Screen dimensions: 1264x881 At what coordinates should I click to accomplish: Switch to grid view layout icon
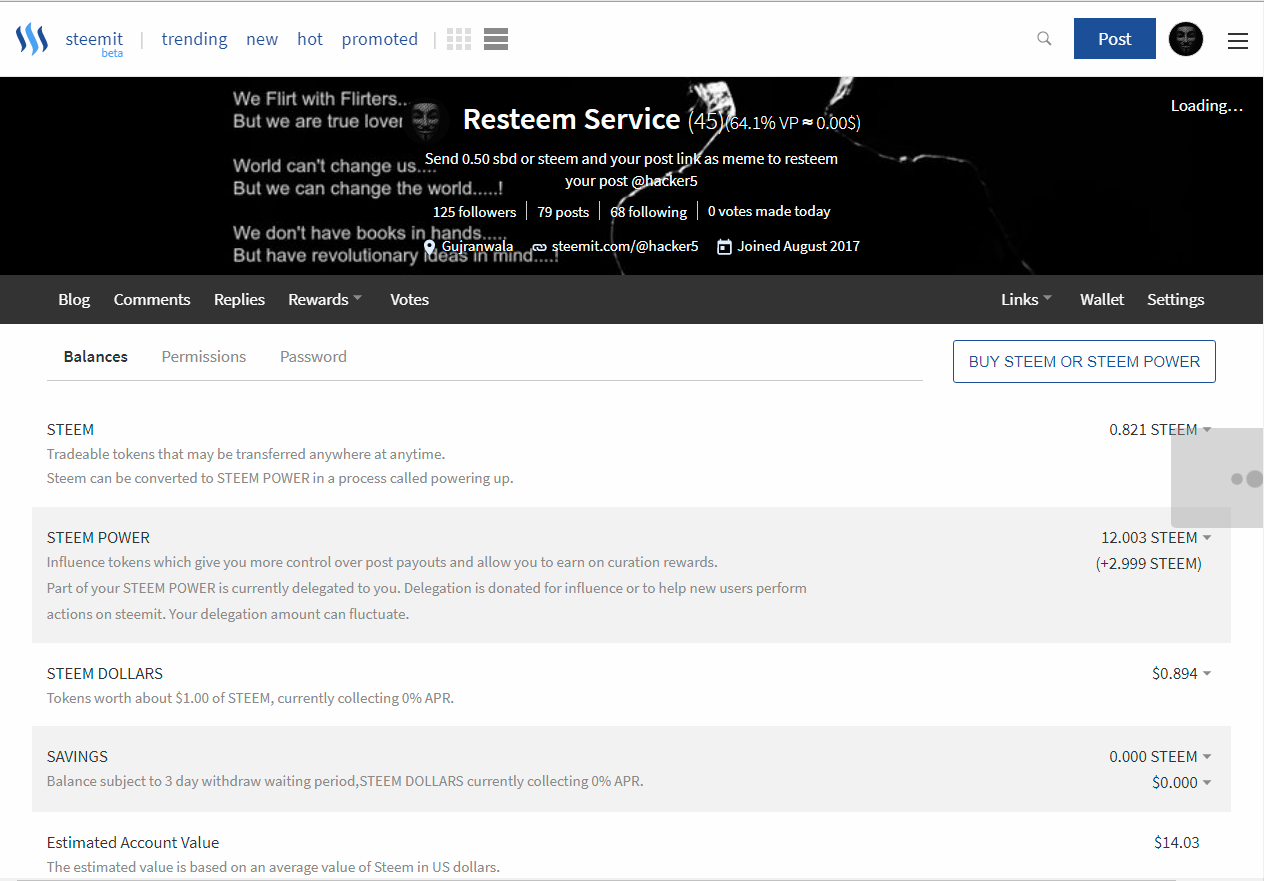click(x=459, y=39)
